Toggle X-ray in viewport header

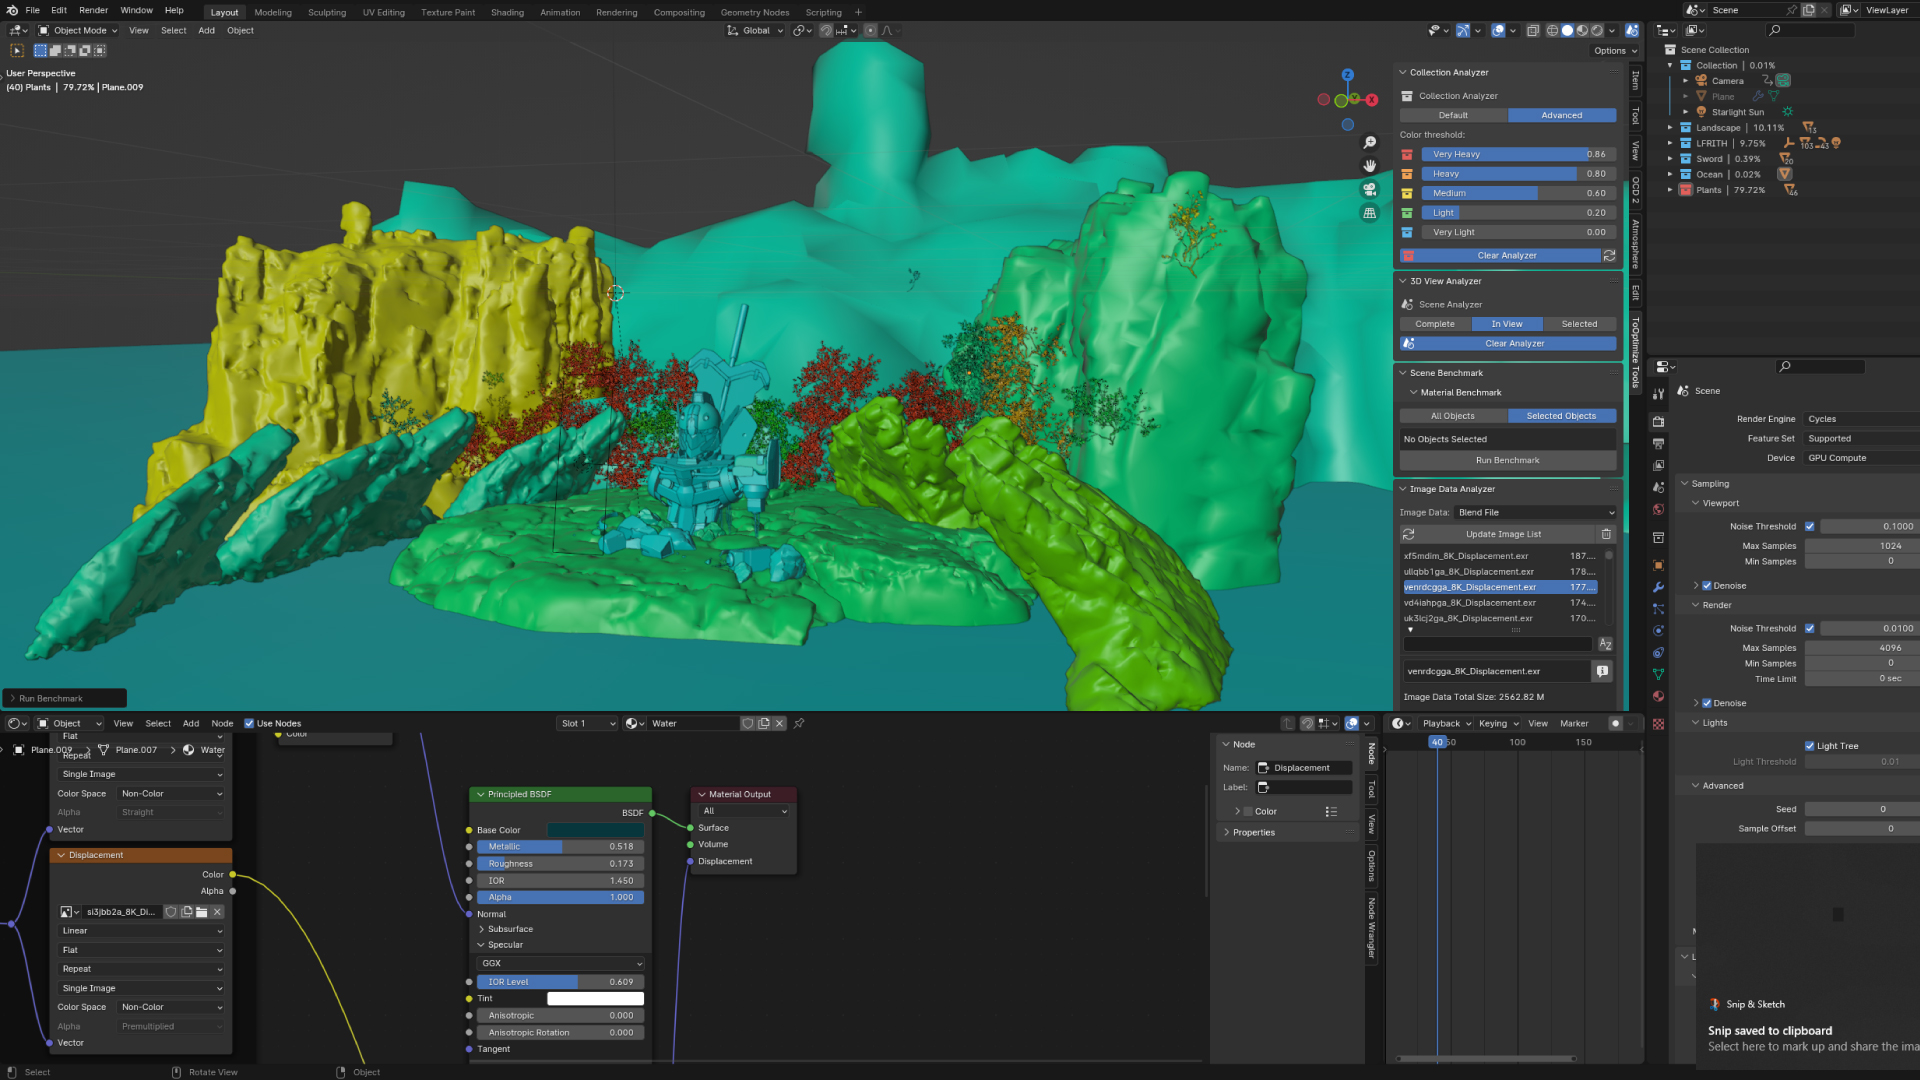tap(1531, 30)
